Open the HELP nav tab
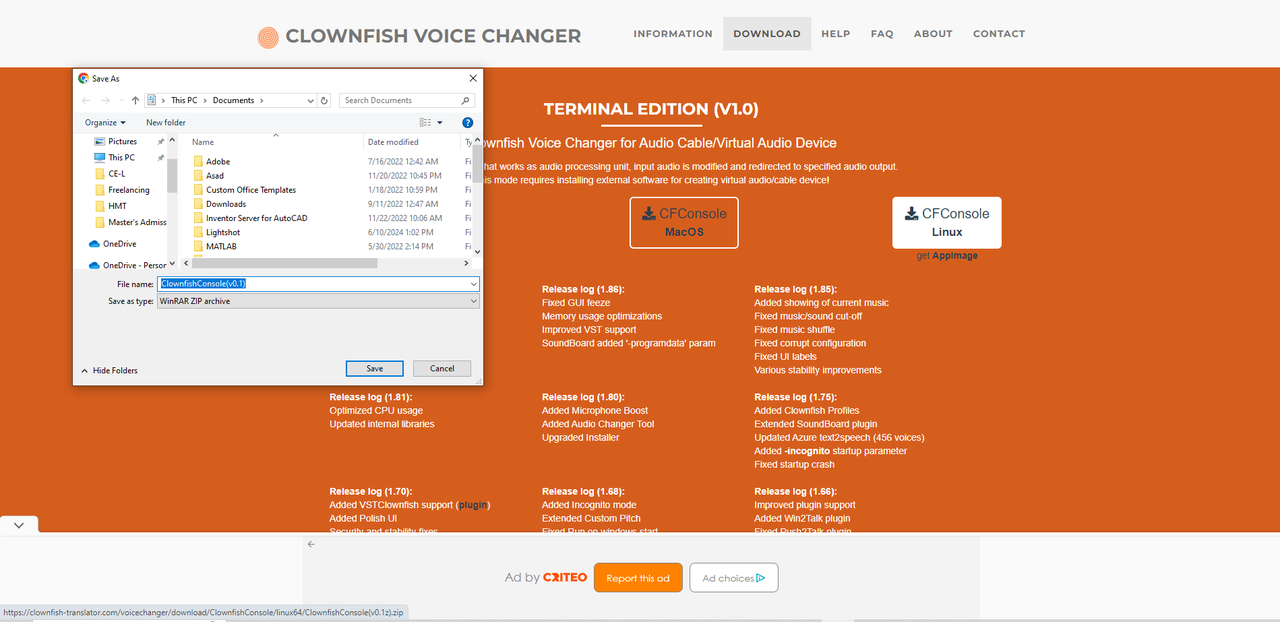This screenshot has width=1280, height=622. point(836,34)
